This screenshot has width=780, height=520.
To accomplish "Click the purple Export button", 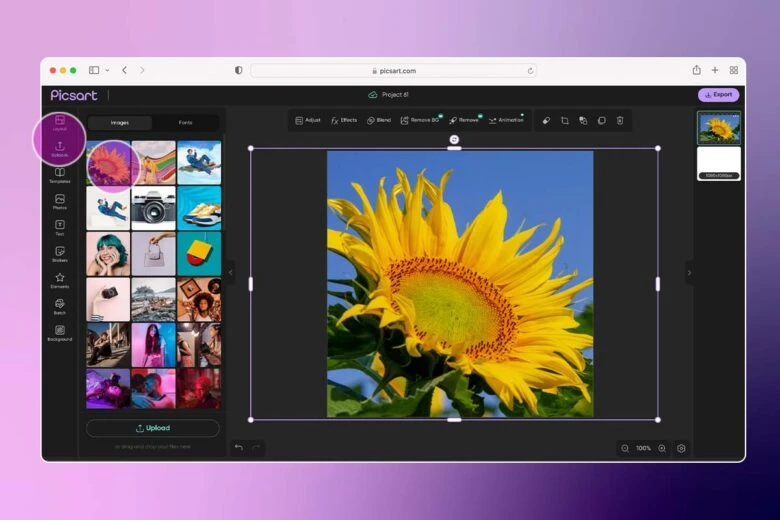I will pyautogui.click(x=718, y=95).
